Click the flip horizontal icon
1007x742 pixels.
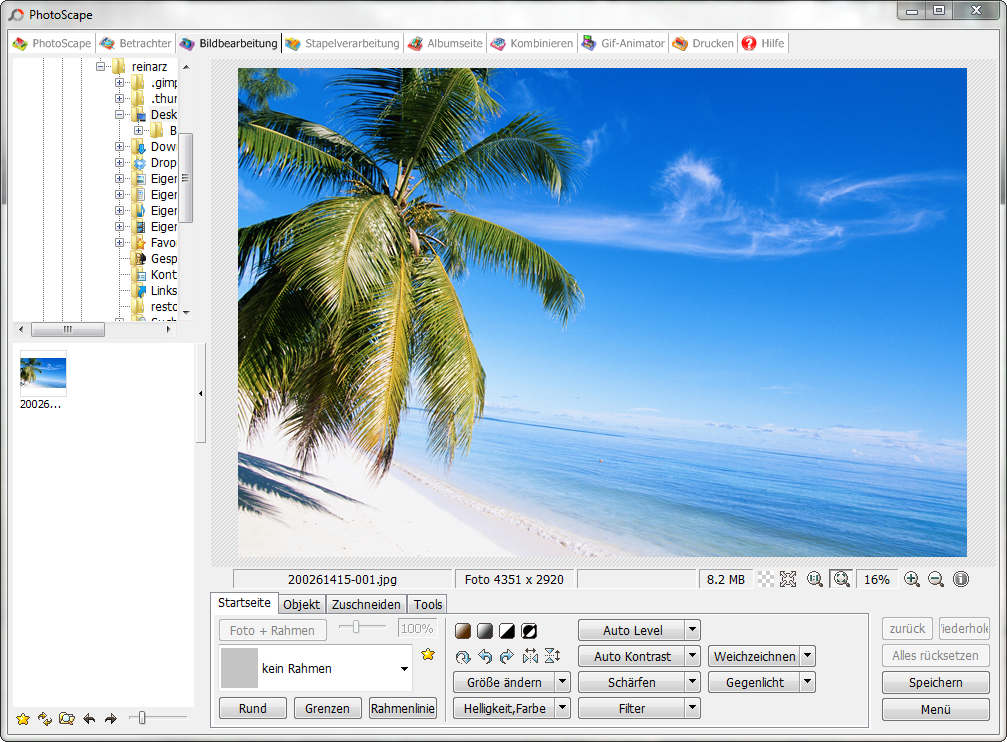[x=530, y=657]
